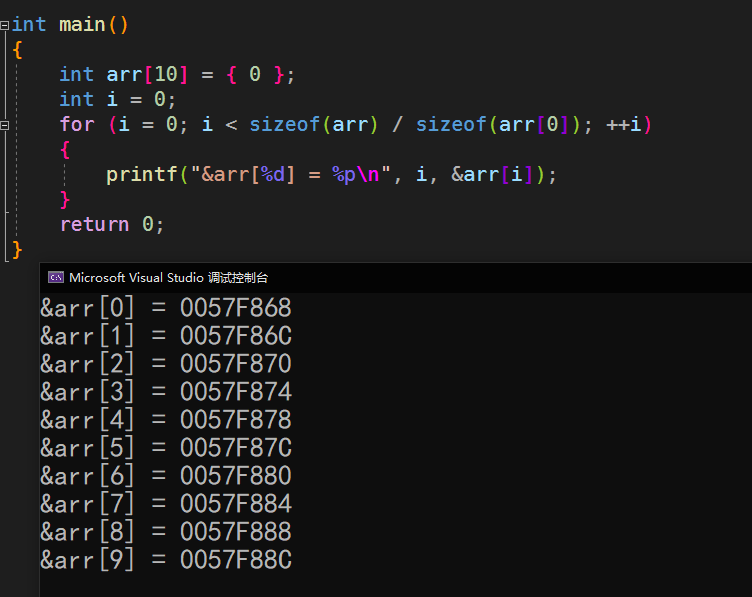Image resolution: width=752 pixels, height=597 pixels.
Task: Place cursor on printf function call
Action: [142, 175]
